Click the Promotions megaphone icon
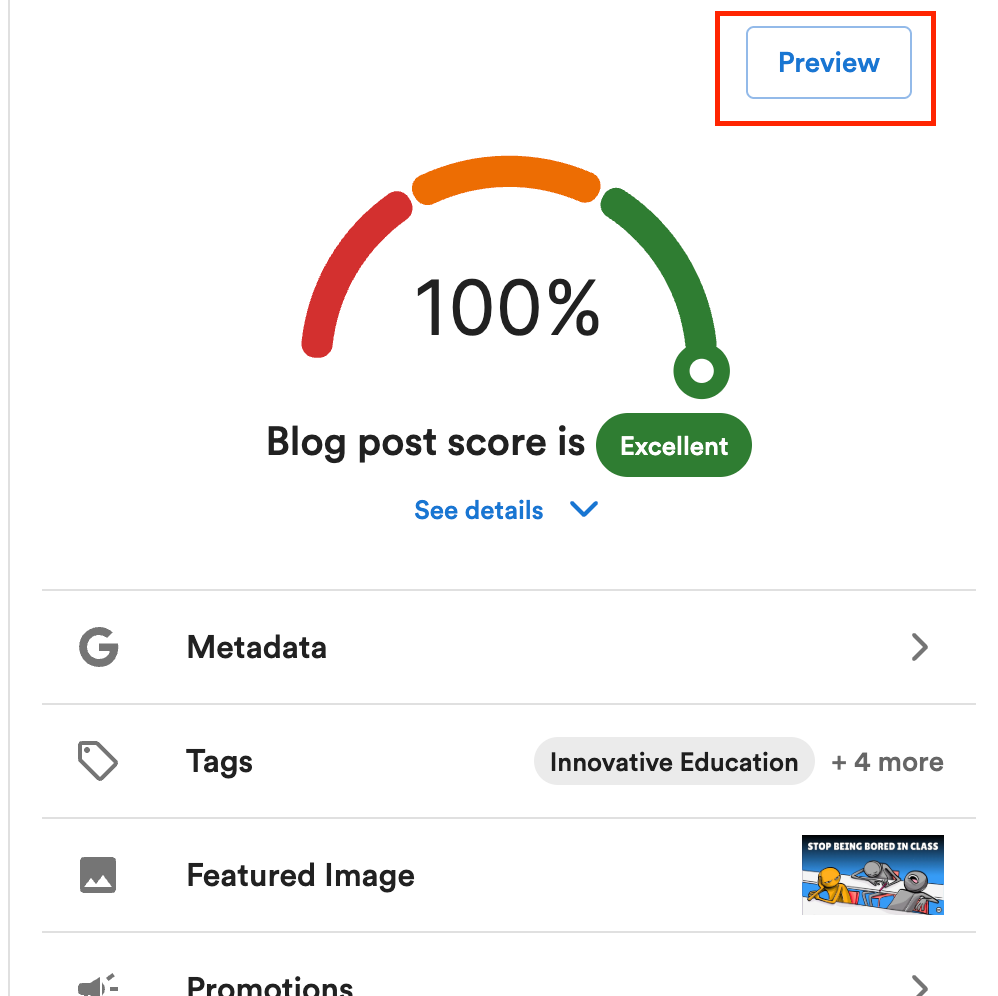 97,985
